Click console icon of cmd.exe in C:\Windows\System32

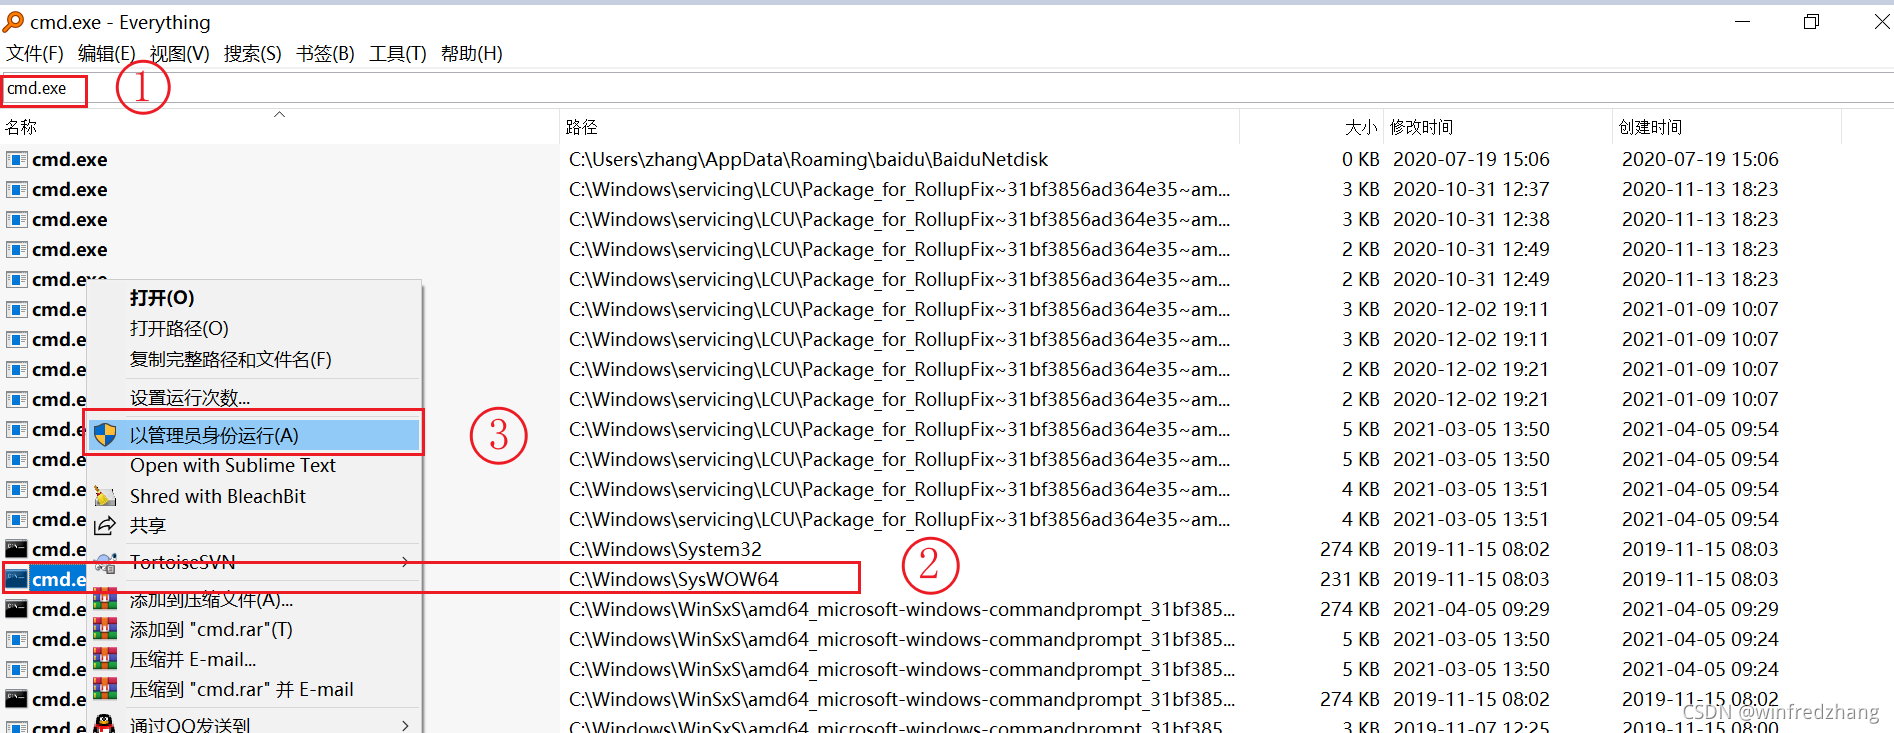pos(16,549)
